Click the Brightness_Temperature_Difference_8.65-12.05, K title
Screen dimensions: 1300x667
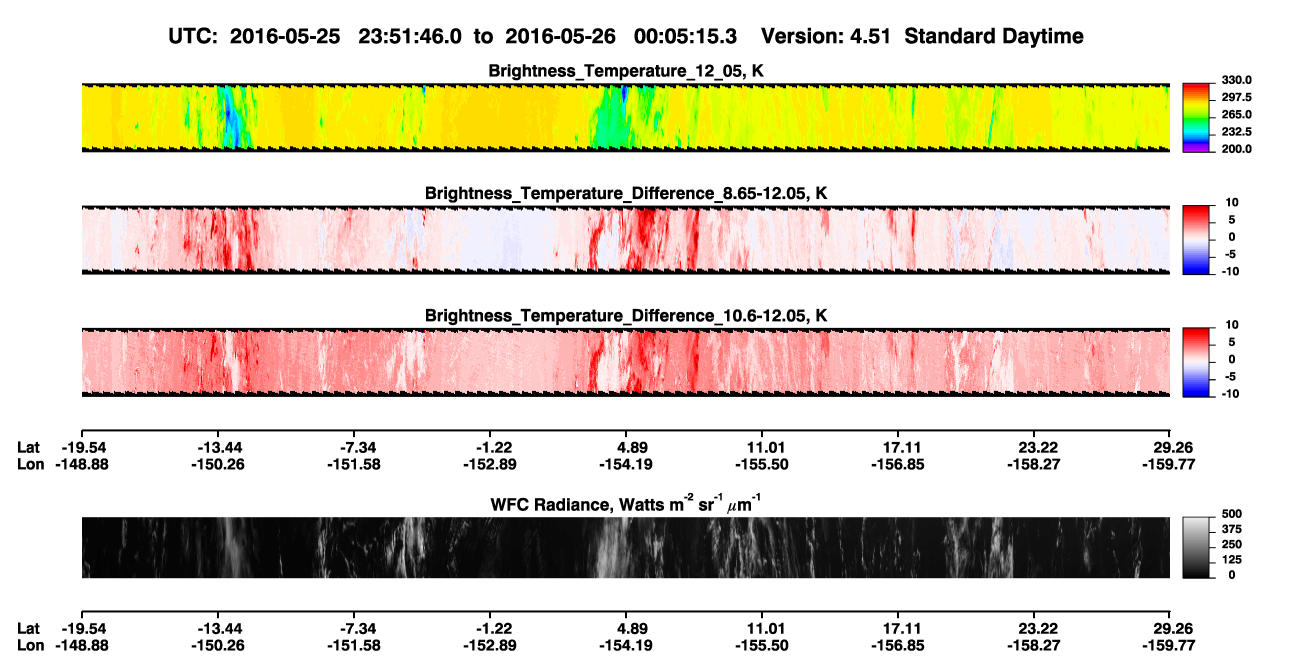[626, 192]
